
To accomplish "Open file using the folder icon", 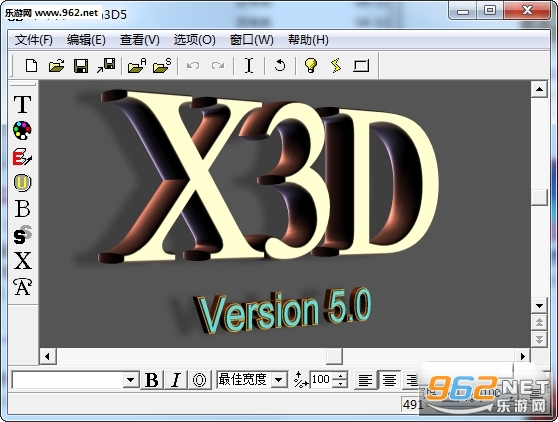I will [x=57, y=65].
